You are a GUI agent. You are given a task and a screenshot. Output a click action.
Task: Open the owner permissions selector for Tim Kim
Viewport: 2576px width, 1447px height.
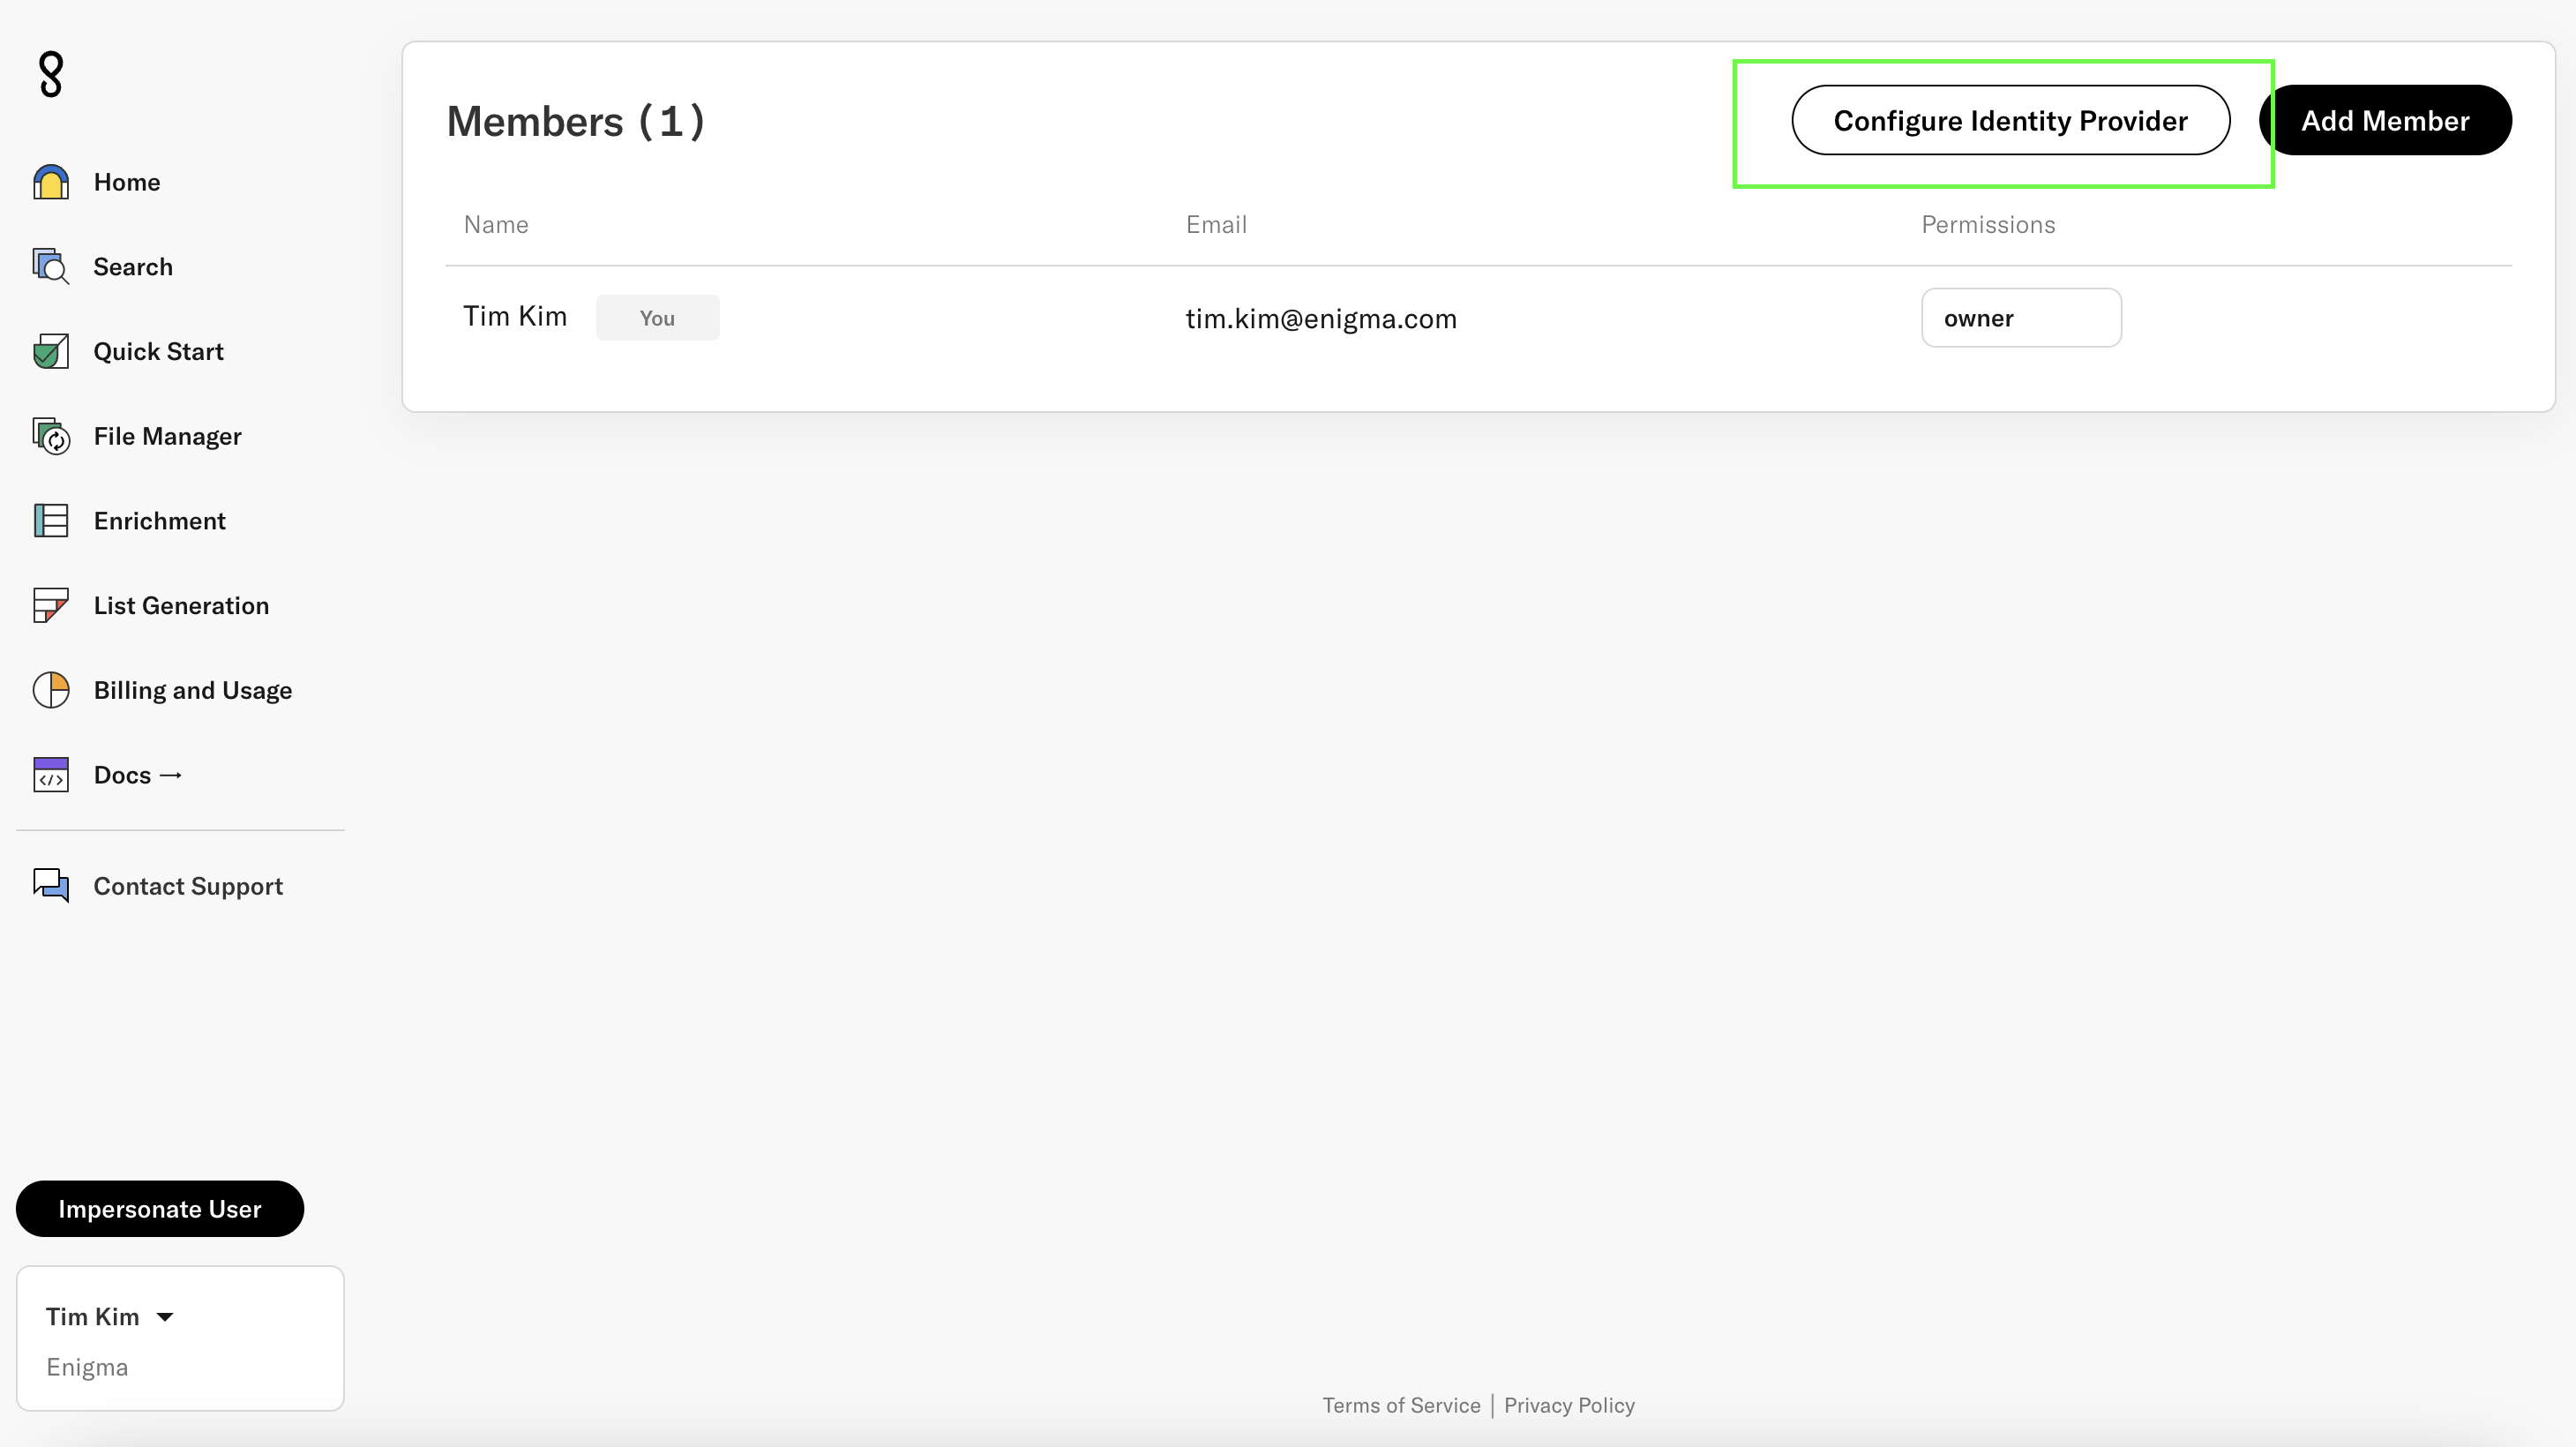(2021, 317)
